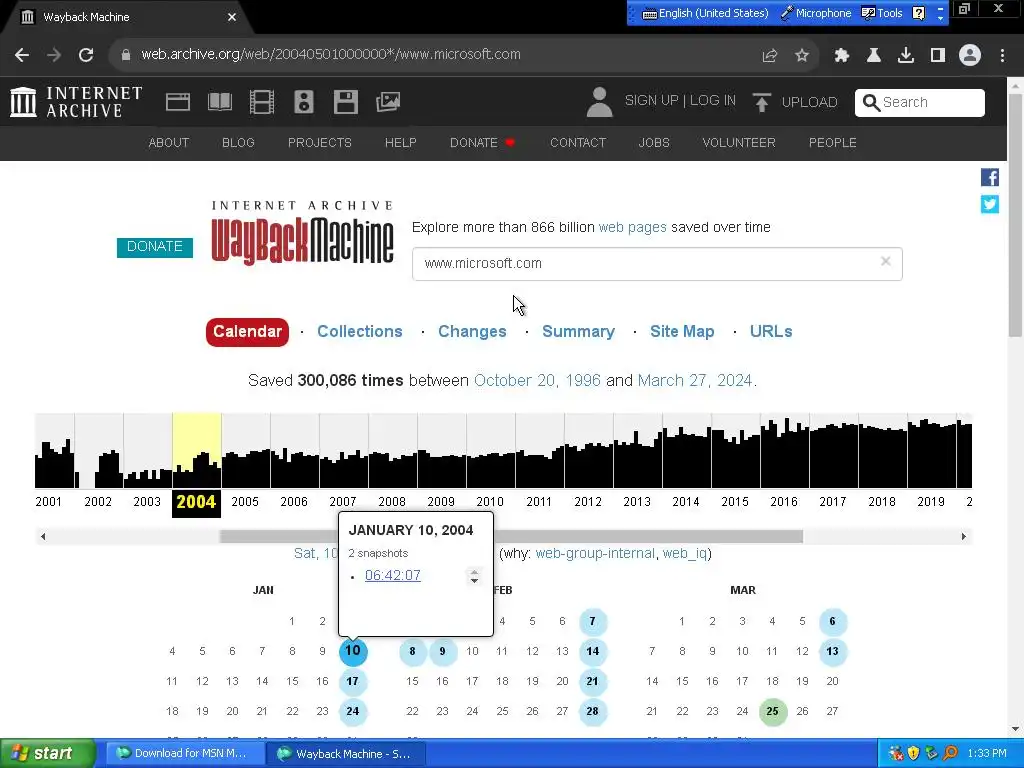The width and height of the screenshot is (1024, 768).
Task: Select year 2010 on the timeline
Action: (x=490, y=502)
